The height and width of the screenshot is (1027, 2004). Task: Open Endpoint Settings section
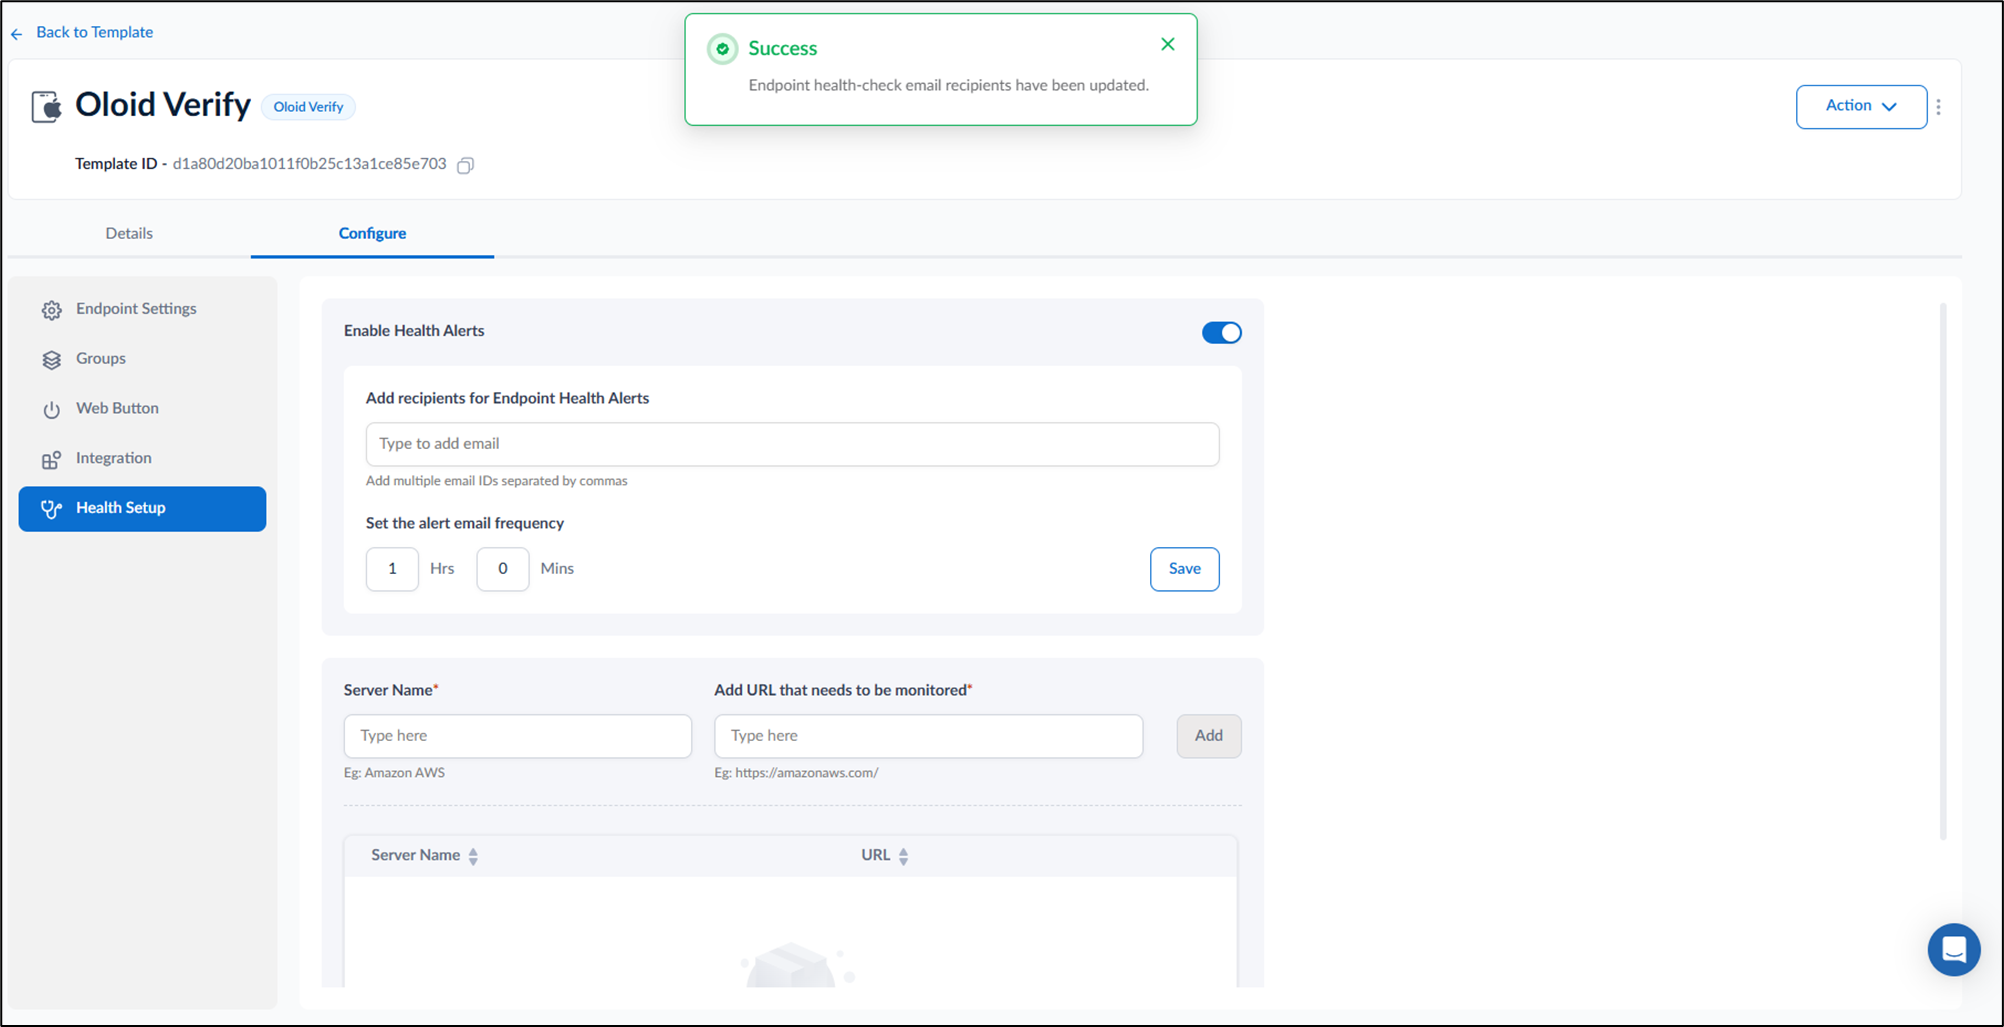point(142,309)
